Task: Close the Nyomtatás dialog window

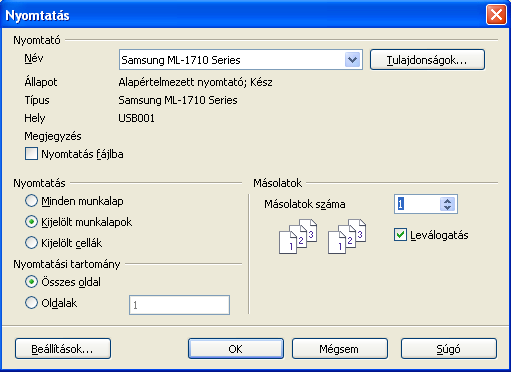Action: (x=496, y=15)
